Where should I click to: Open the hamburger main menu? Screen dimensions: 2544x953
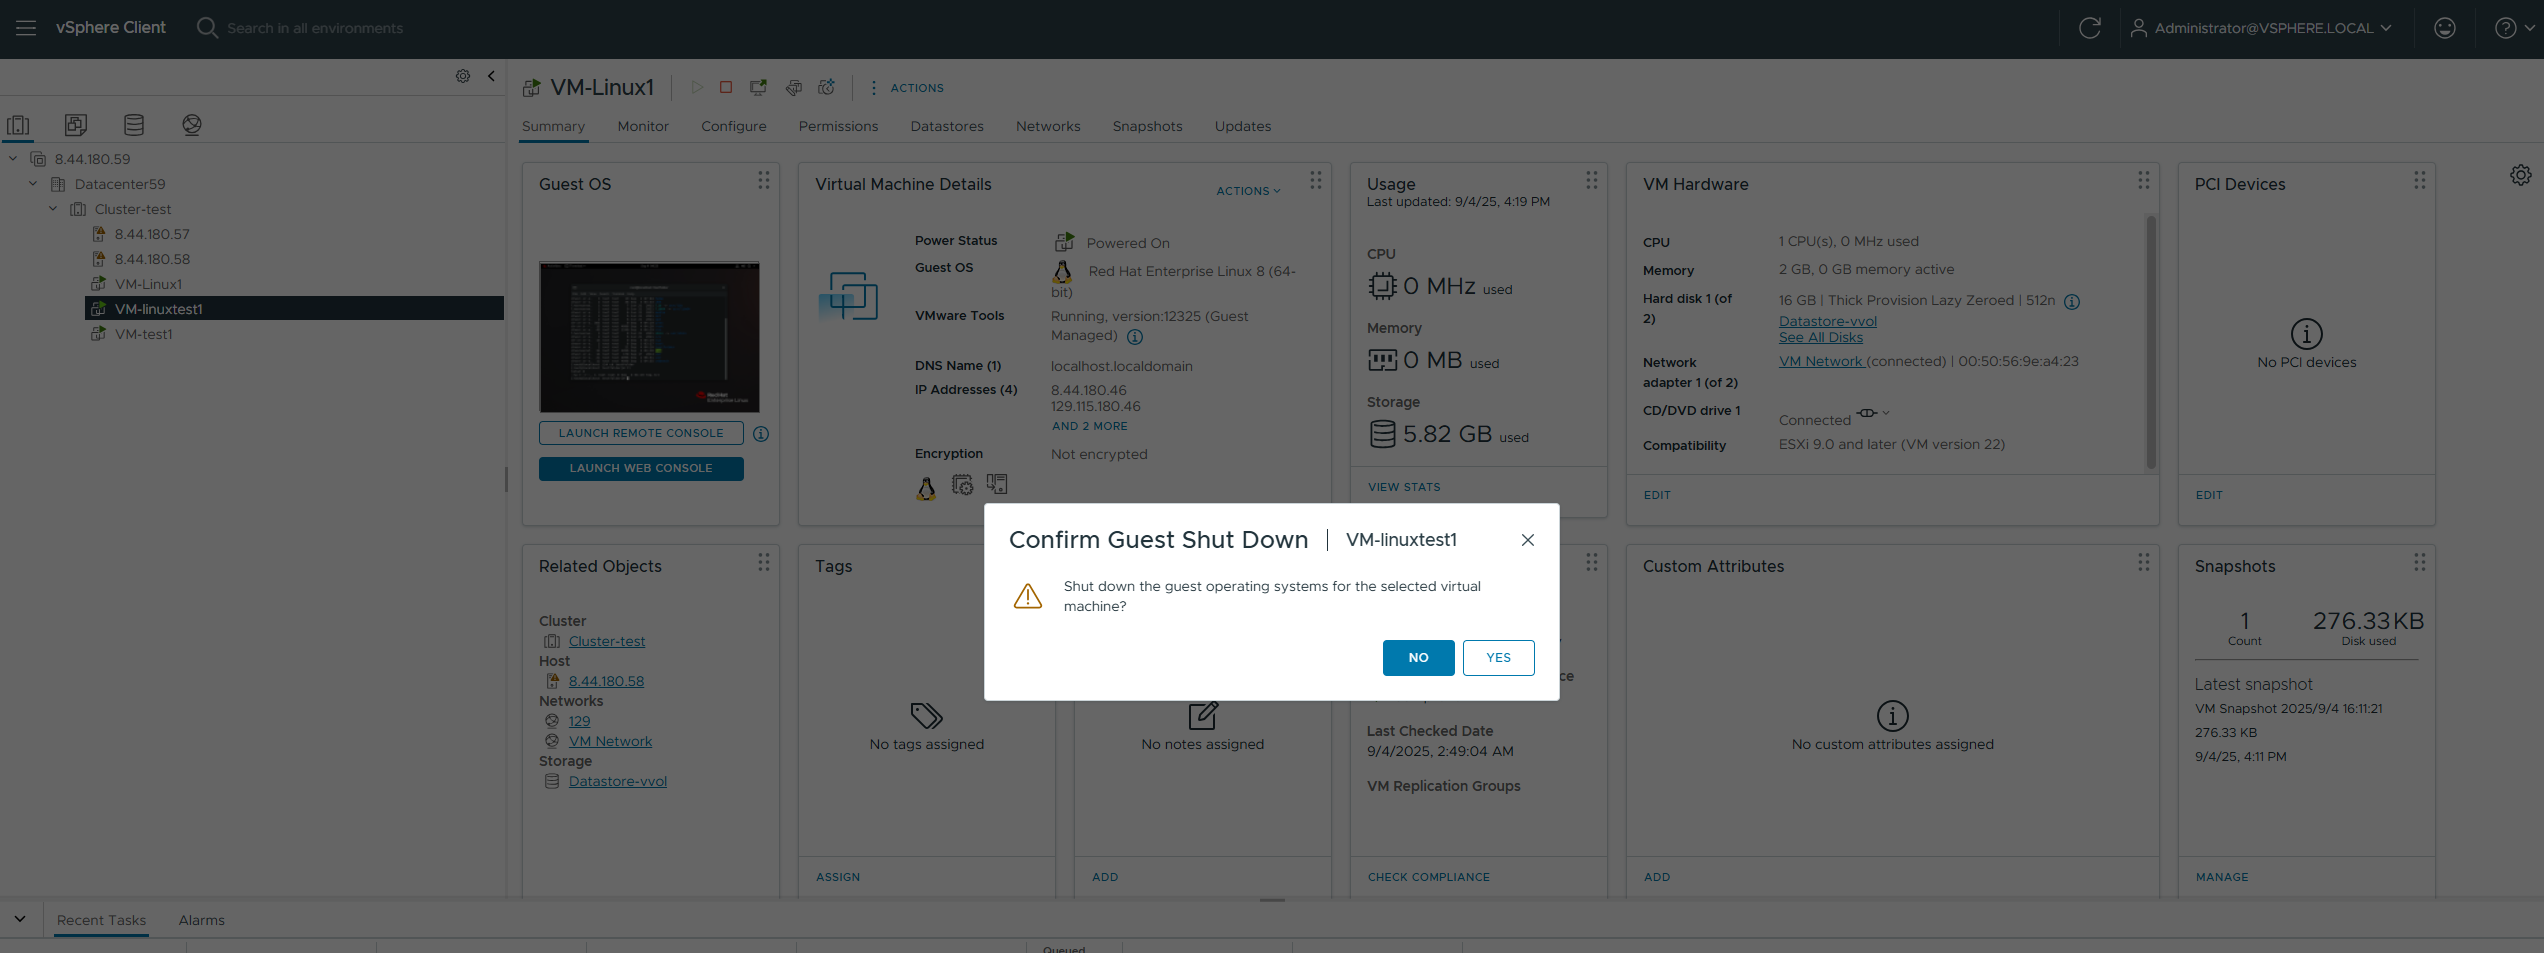coord(26,28)
